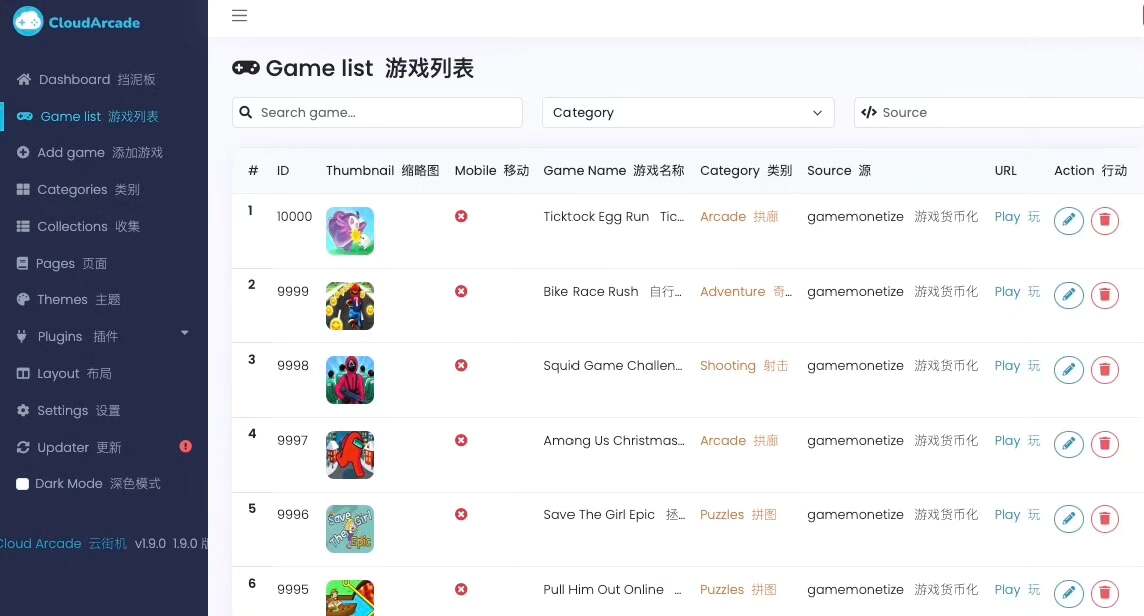The image size is (1144, 616).
Task: Delete the Ticktock Egg Run game
Action: (1105, 220)
